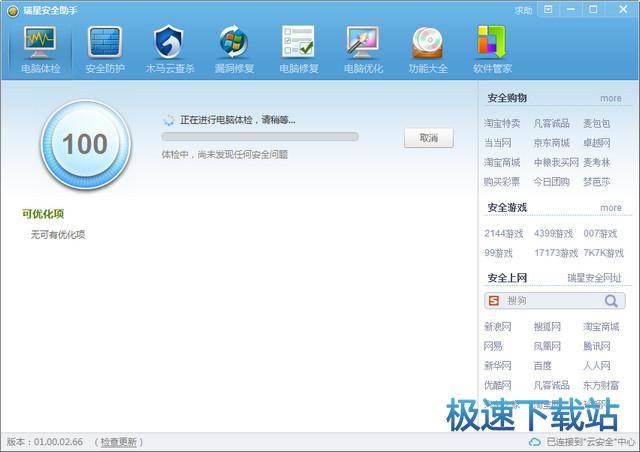Click the cloud security status icon
This screenshot has height=452, width=640.
pyautogui.click(x=535, y=442)
